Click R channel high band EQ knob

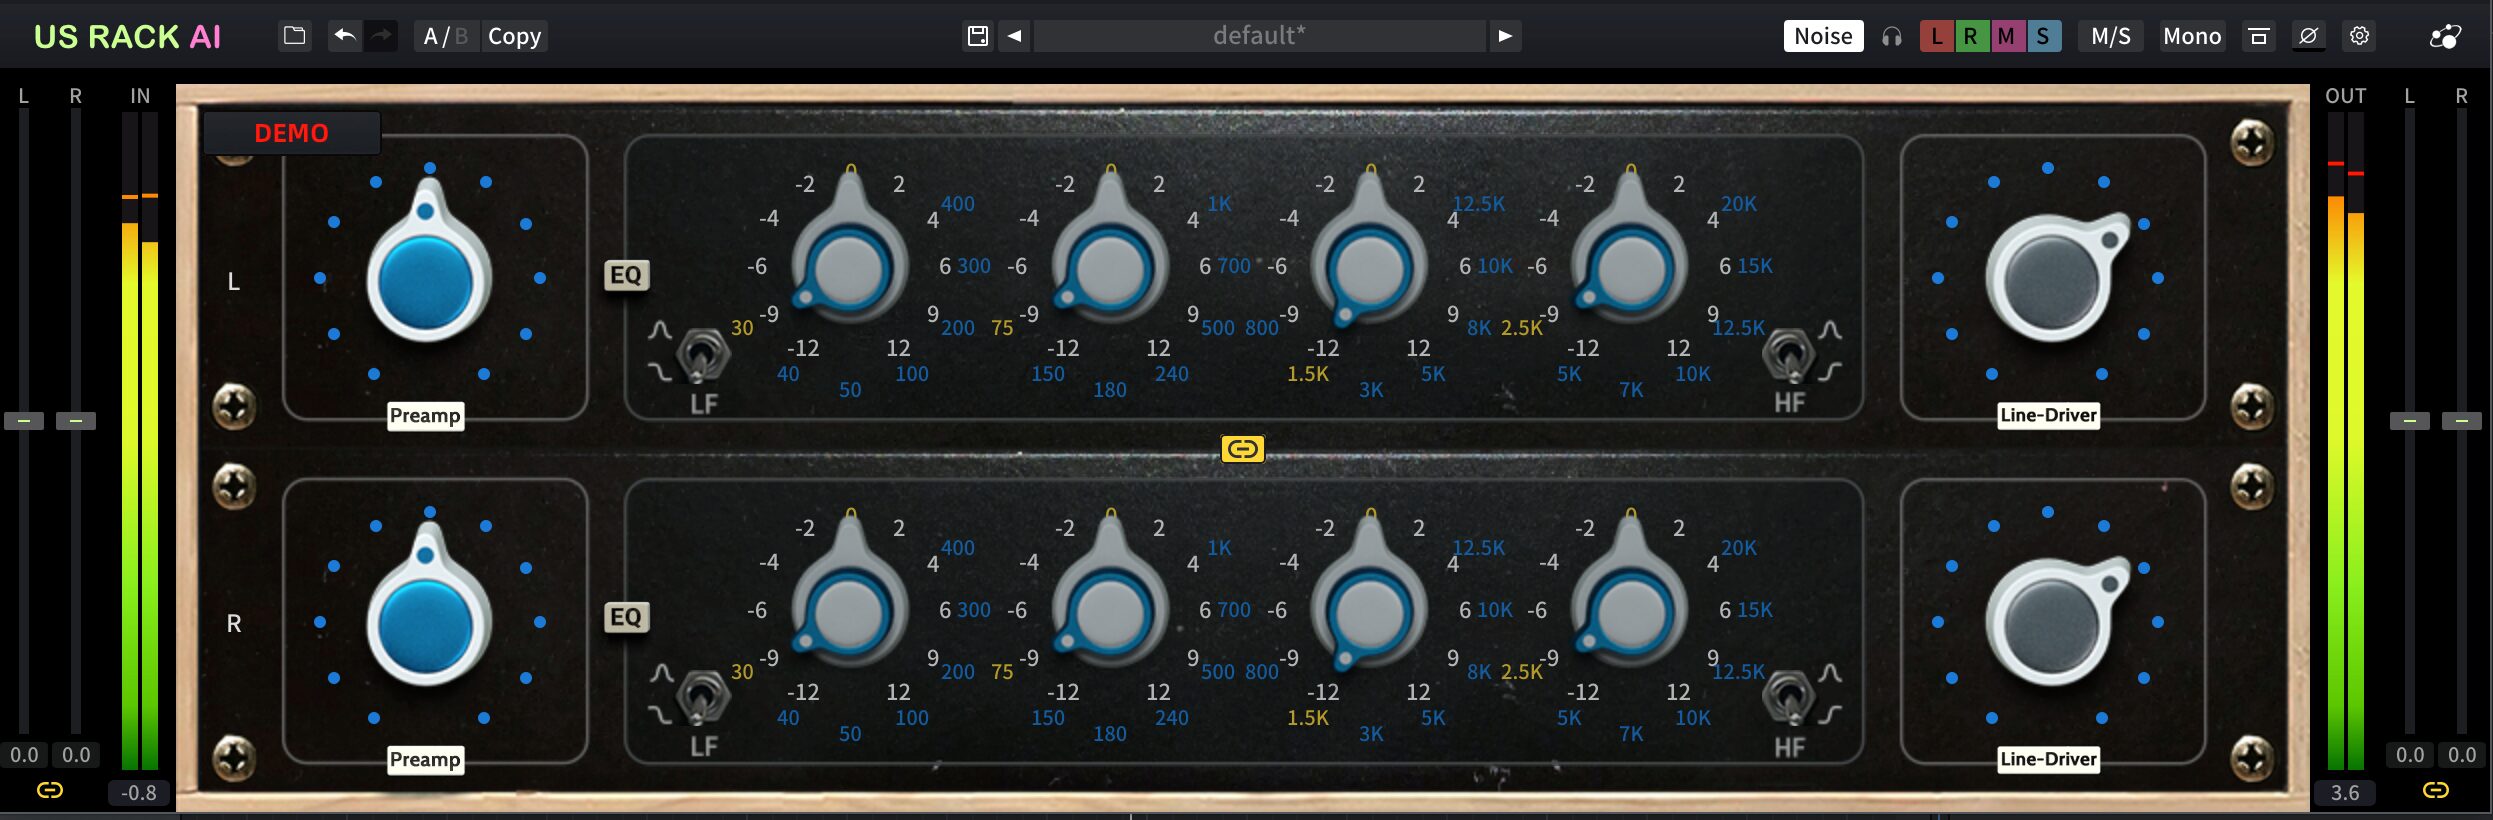click(x=1629, y=612)
